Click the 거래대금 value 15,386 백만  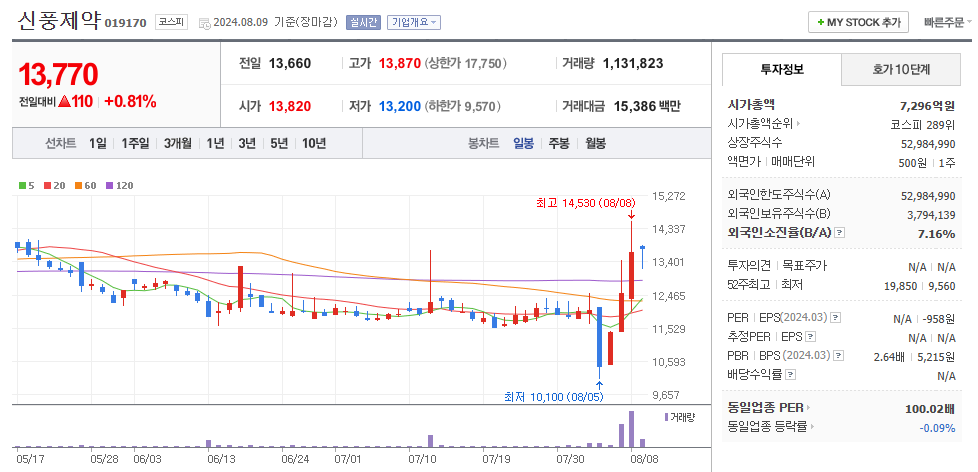(x=647, y=107)
